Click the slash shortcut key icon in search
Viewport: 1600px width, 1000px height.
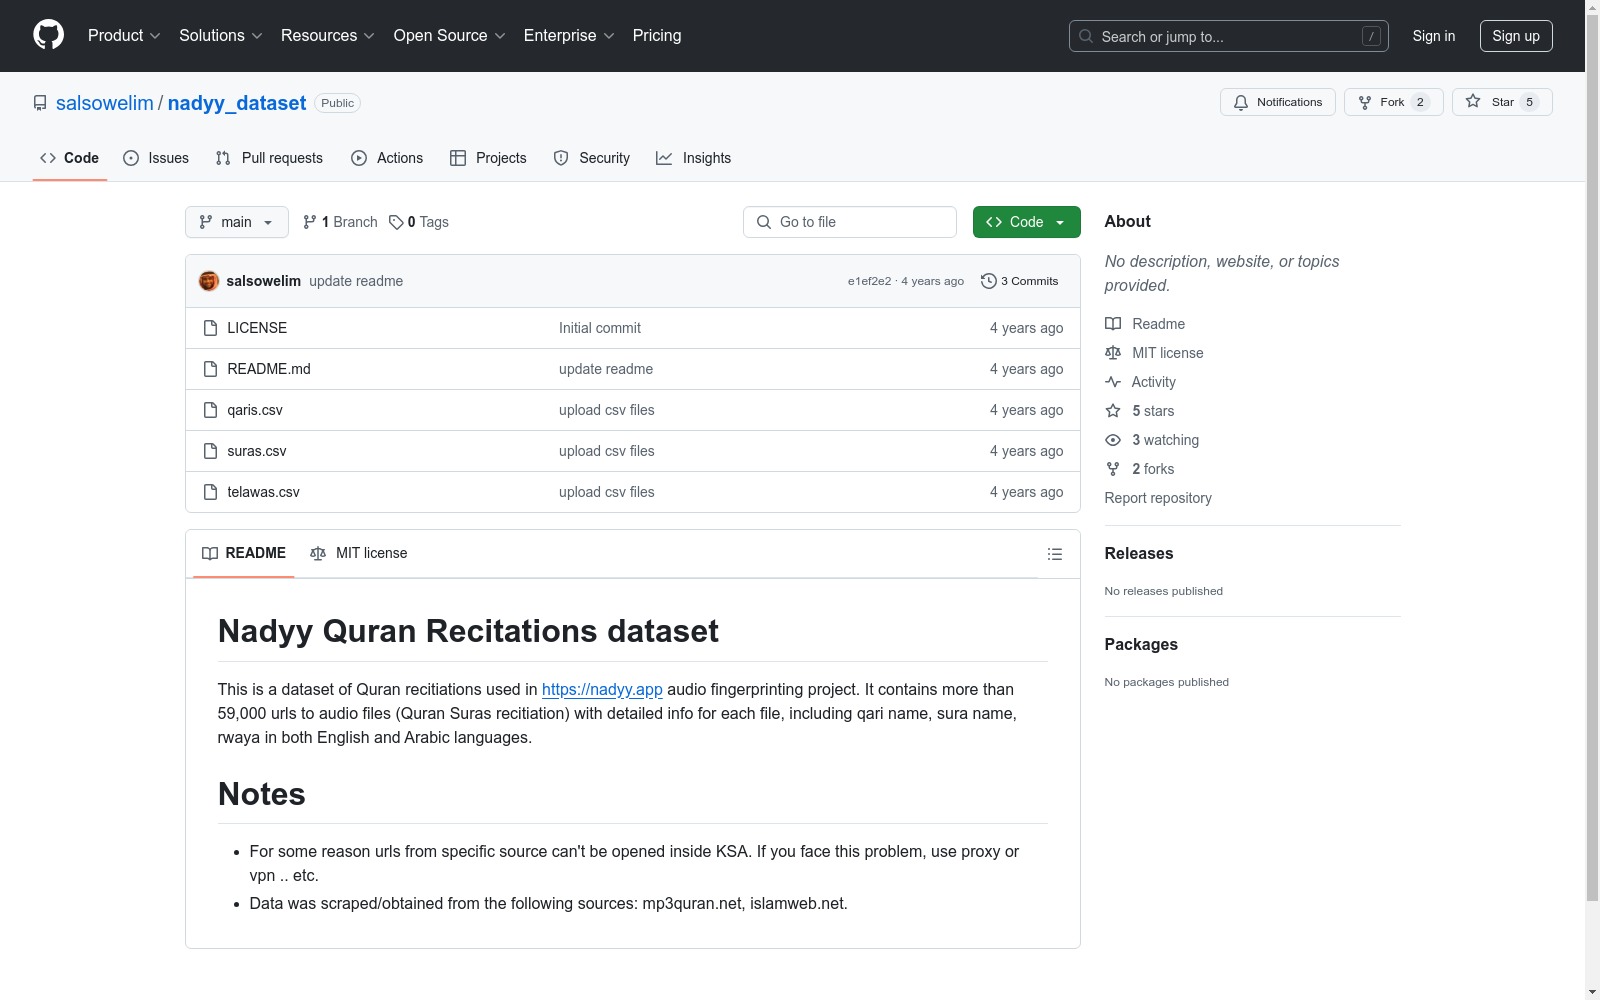click(1371, 36)
